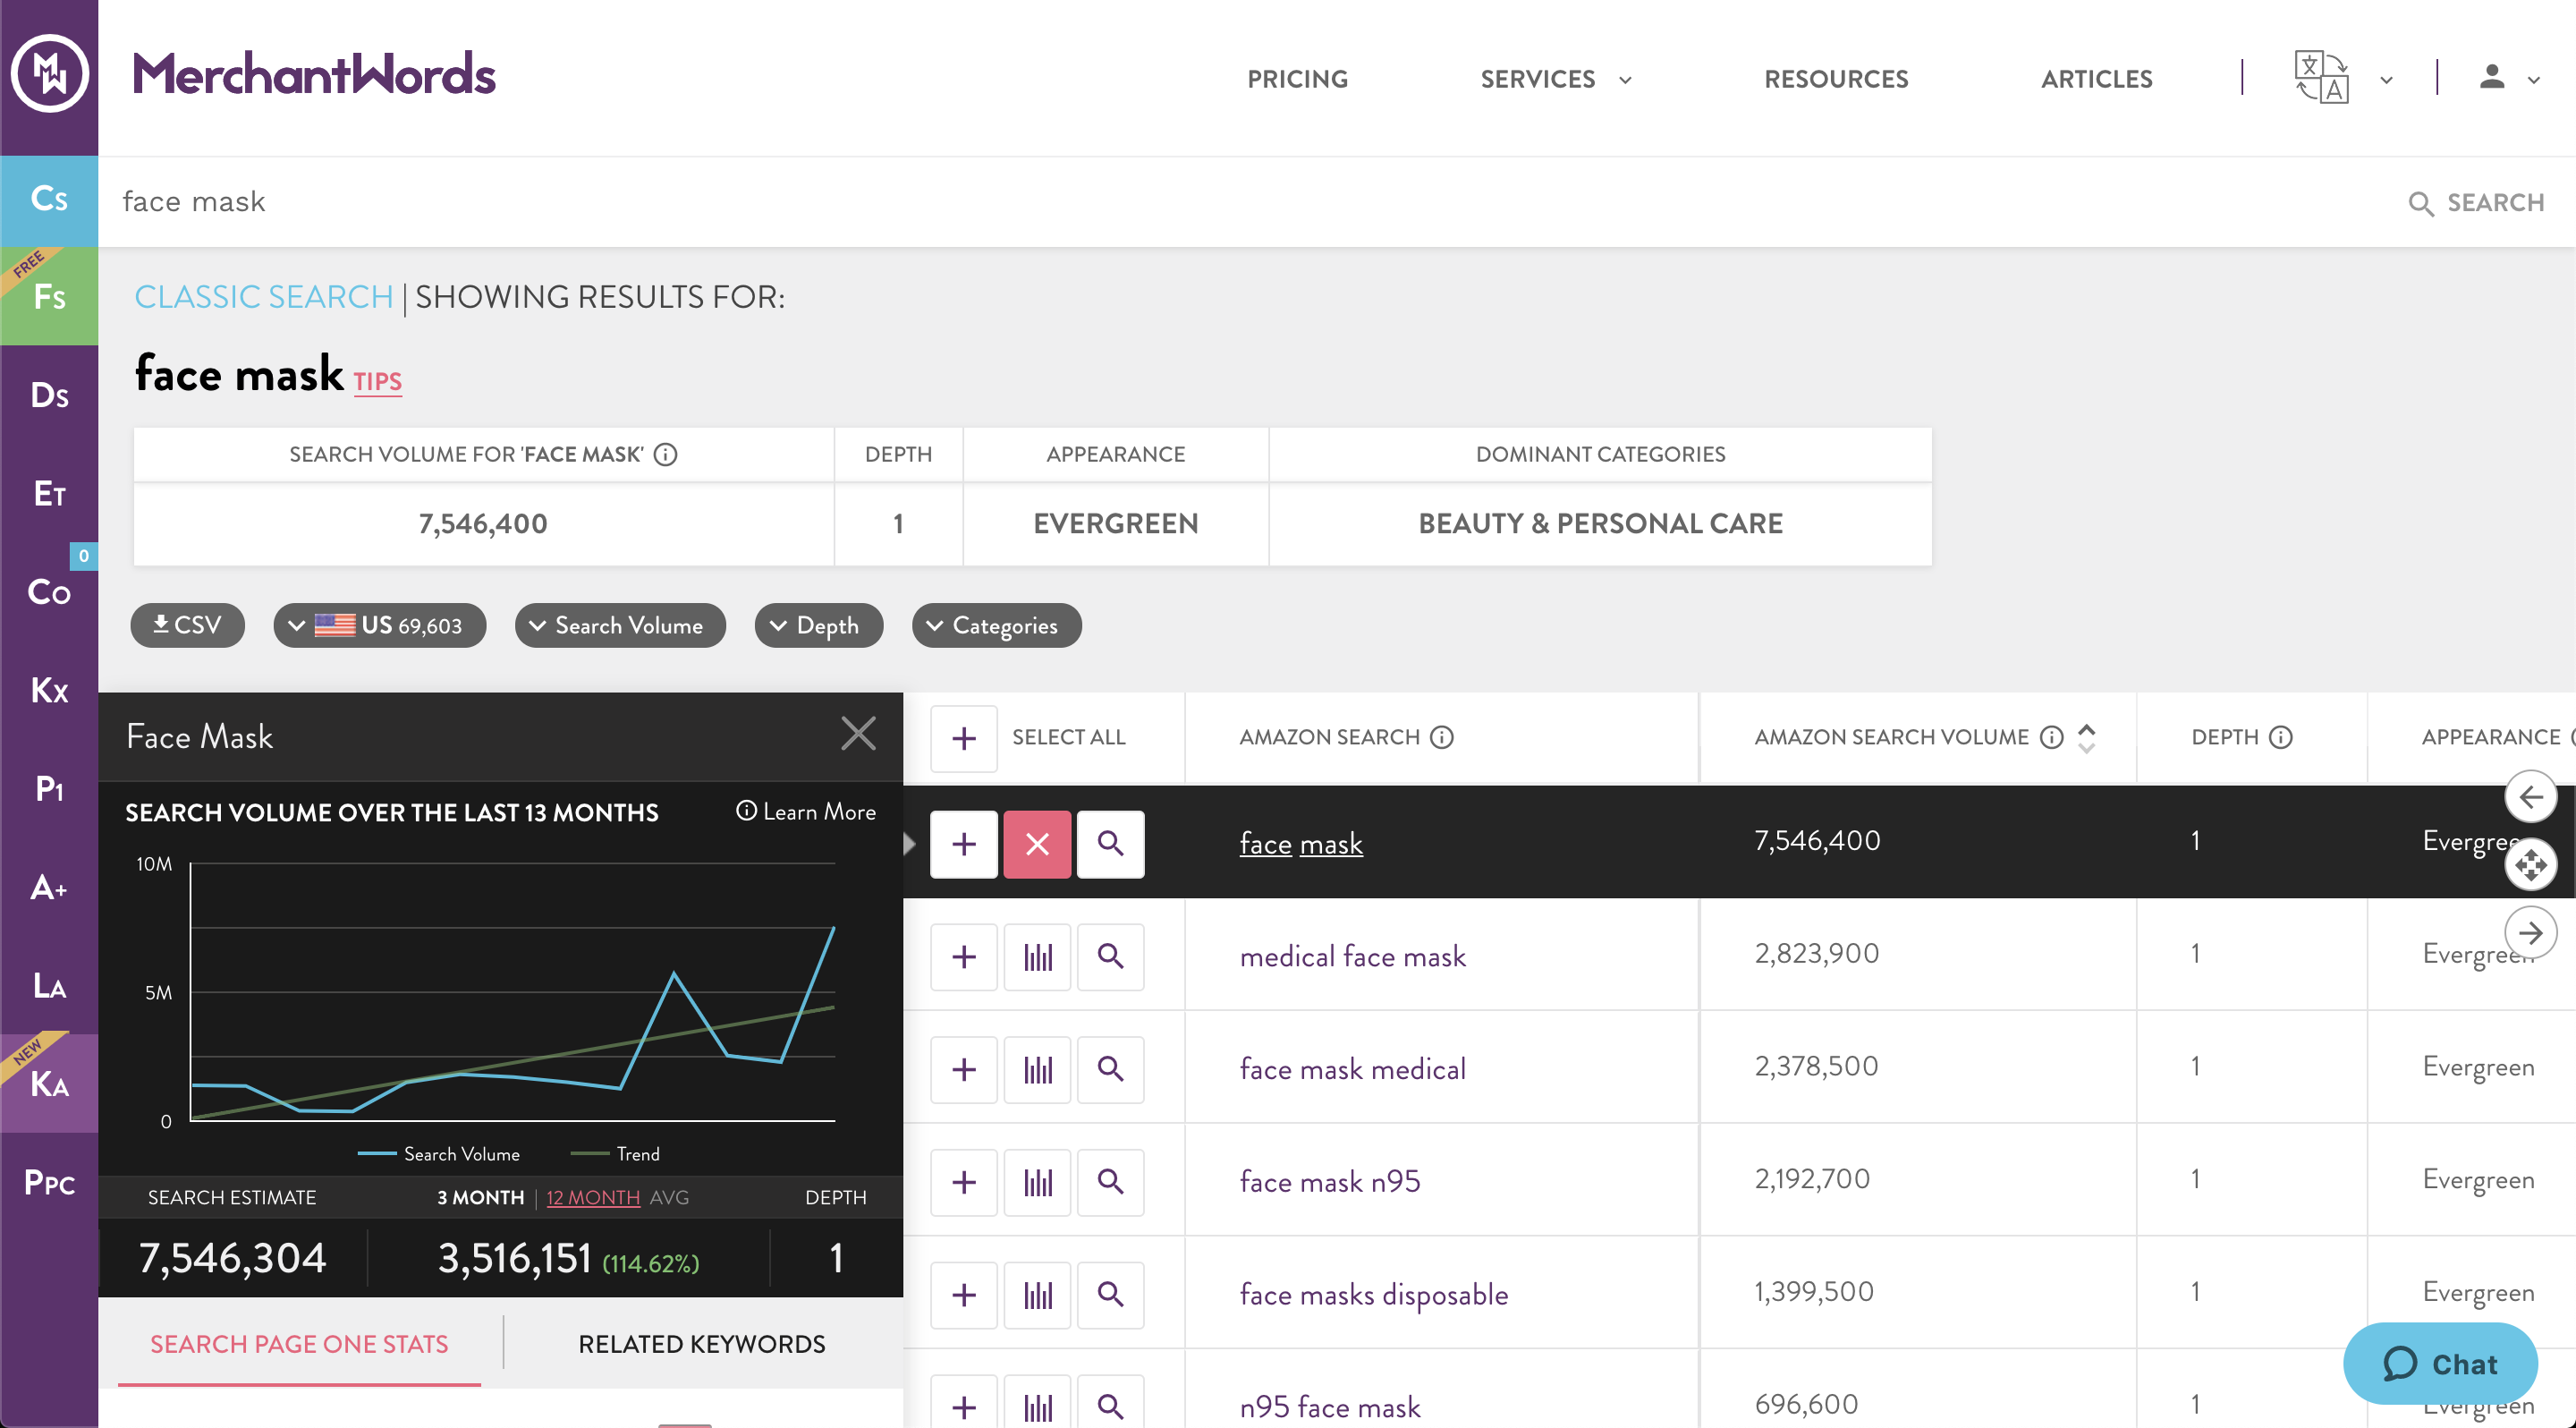Search magnifier in the face mask row

point(1110,844)
